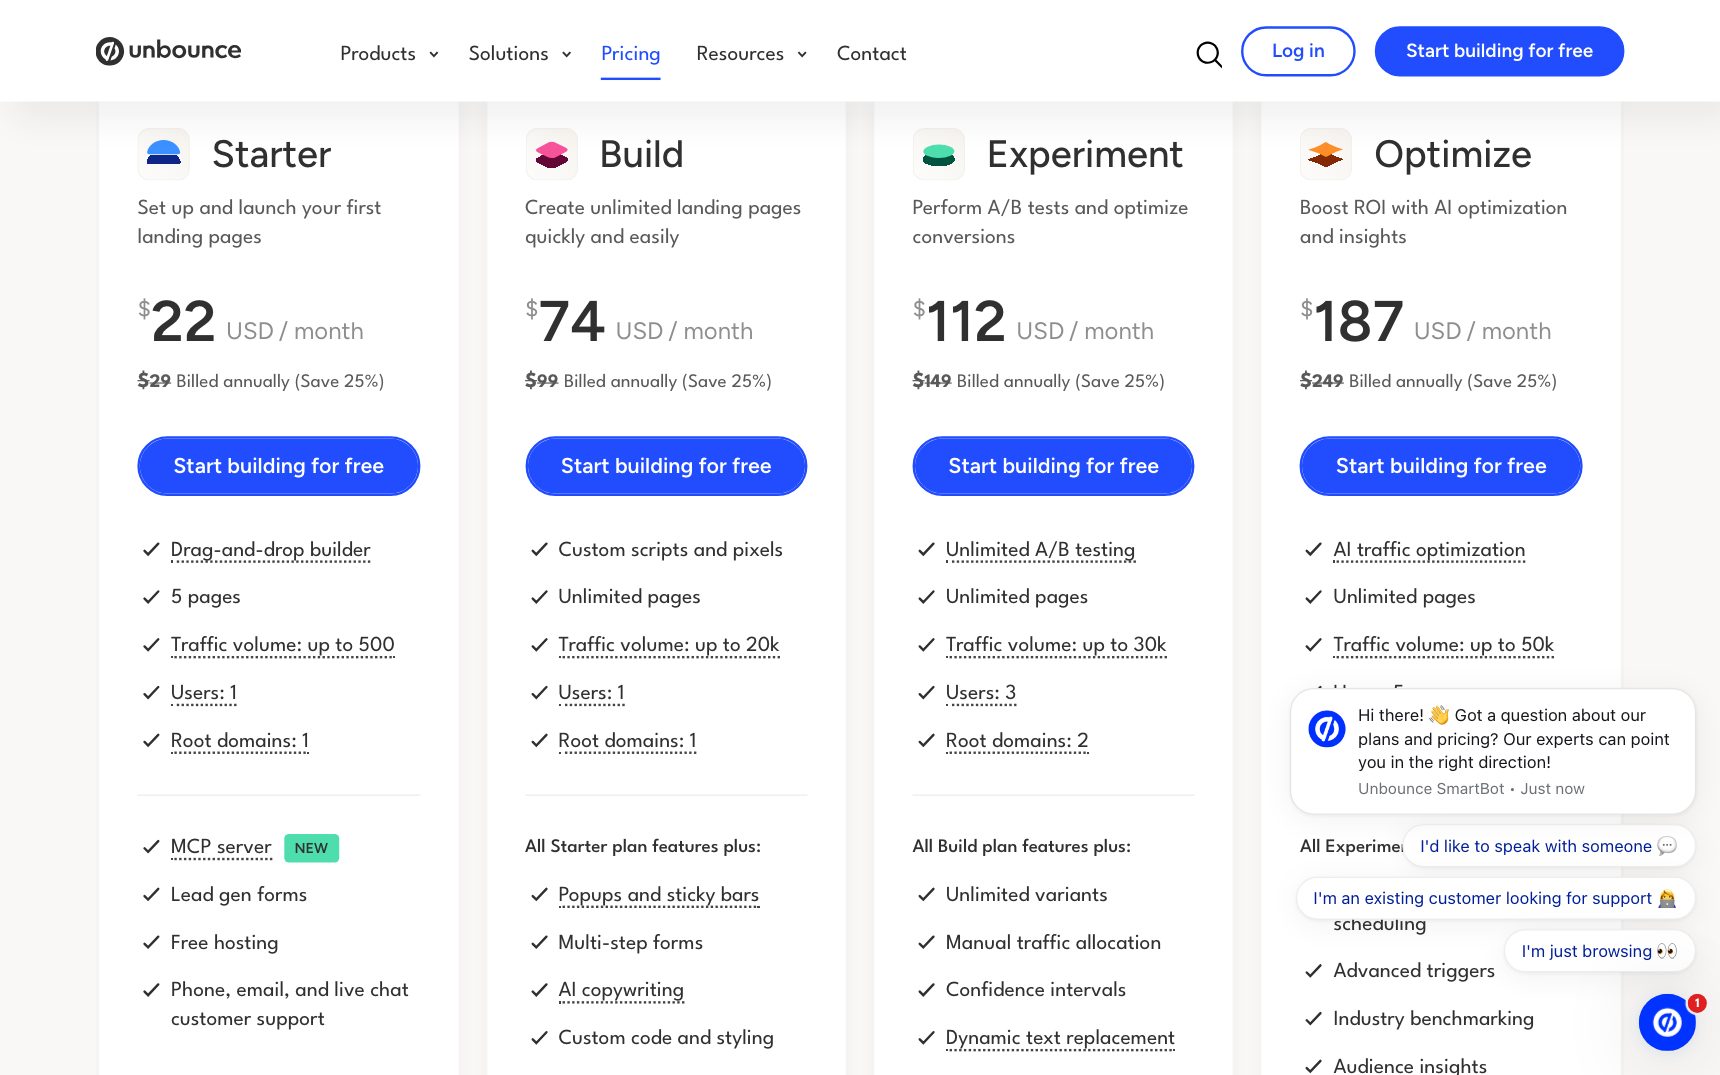This screenshot has height=1075, width=1720.
Task: Click Unlimited A/B testing feature link
Action: pyautogui.click(x=1041, y=550)
